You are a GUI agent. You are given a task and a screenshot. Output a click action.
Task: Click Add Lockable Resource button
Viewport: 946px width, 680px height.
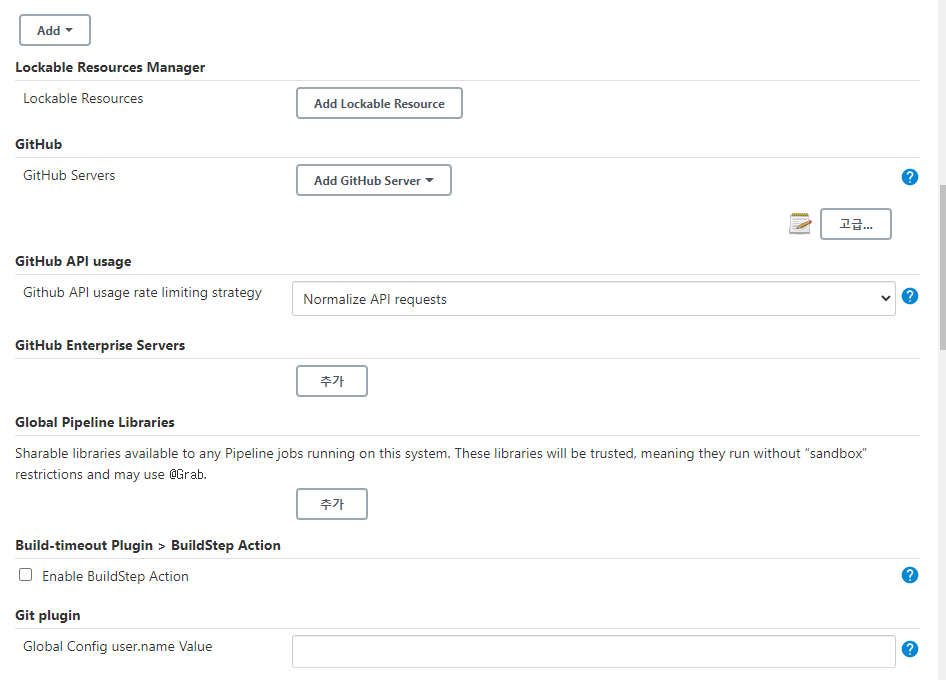click(379, 103)
